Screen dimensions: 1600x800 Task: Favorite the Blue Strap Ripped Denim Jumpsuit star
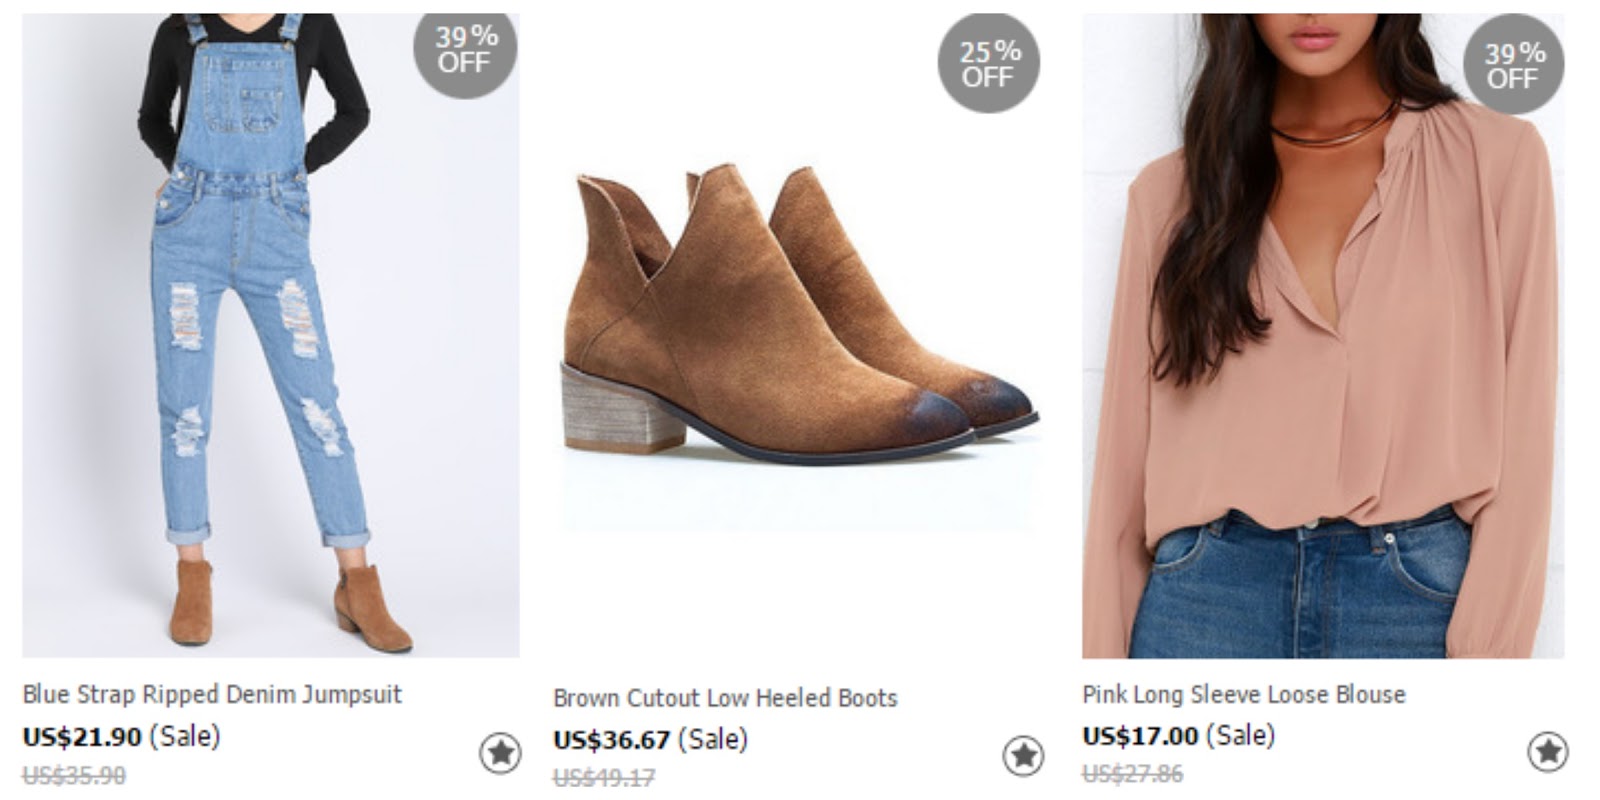click(500, 753)
